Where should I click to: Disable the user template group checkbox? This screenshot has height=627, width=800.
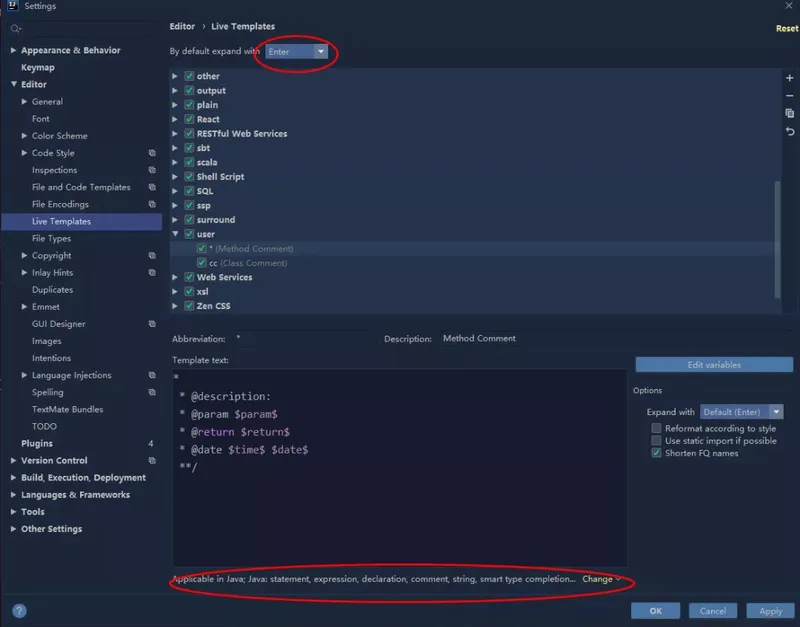point(189,234)
